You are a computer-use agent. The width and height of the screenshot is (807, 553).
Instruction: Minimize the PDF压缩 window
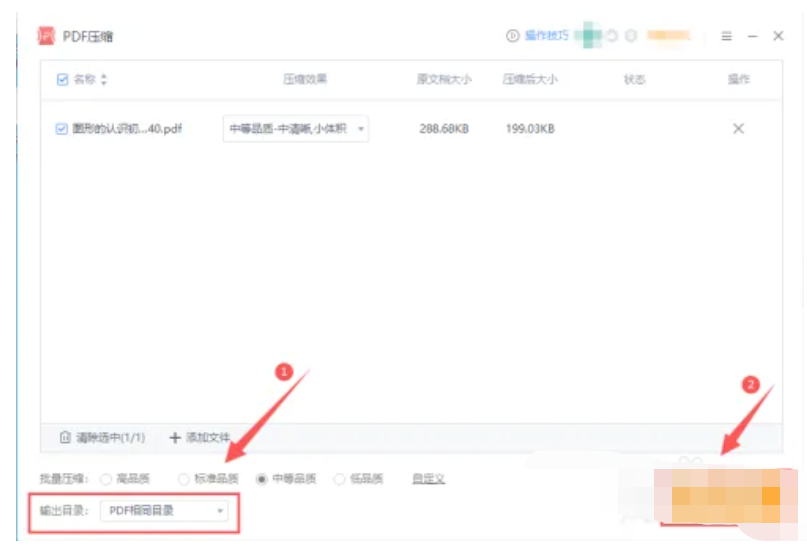752,36
